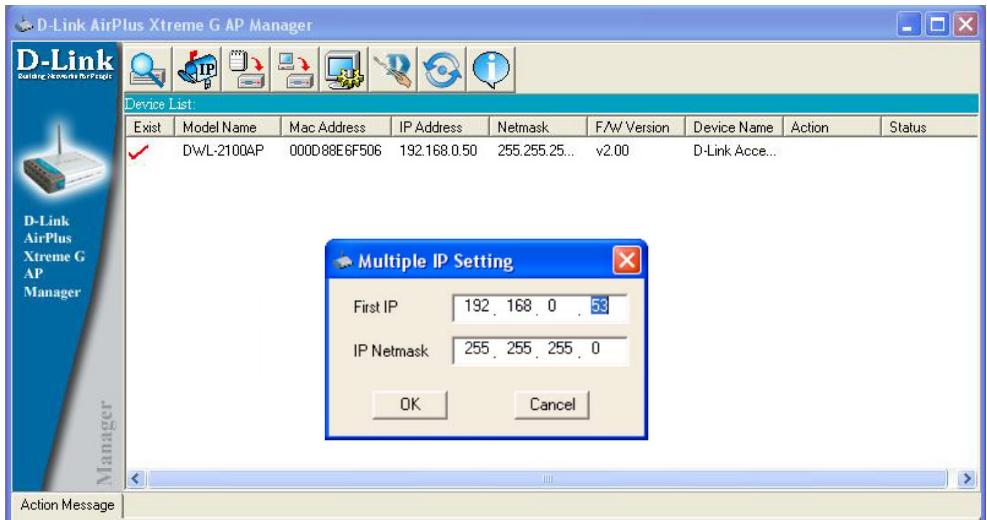Click the Netmask column header
The height and width of the screenshot is (520, 987).
538,127
